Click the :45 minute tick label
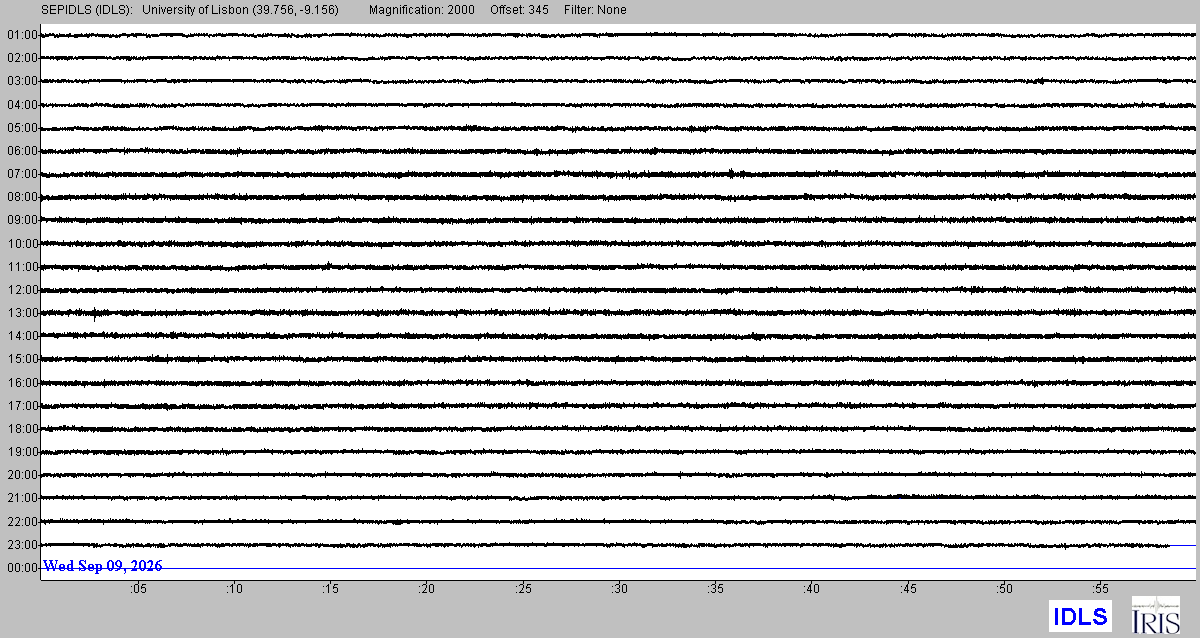1200x638 pixels. tap(909, 590)
